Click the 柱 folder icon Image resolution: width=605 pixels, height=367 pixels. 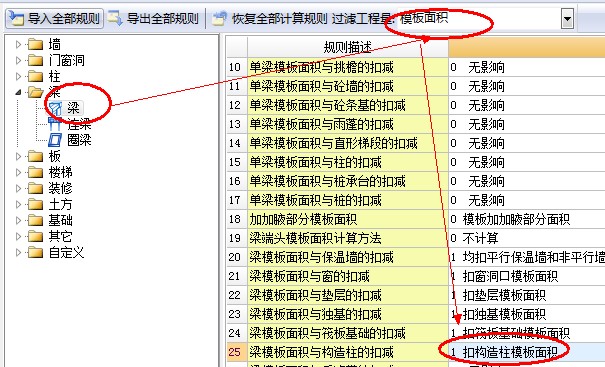(35, 76)
